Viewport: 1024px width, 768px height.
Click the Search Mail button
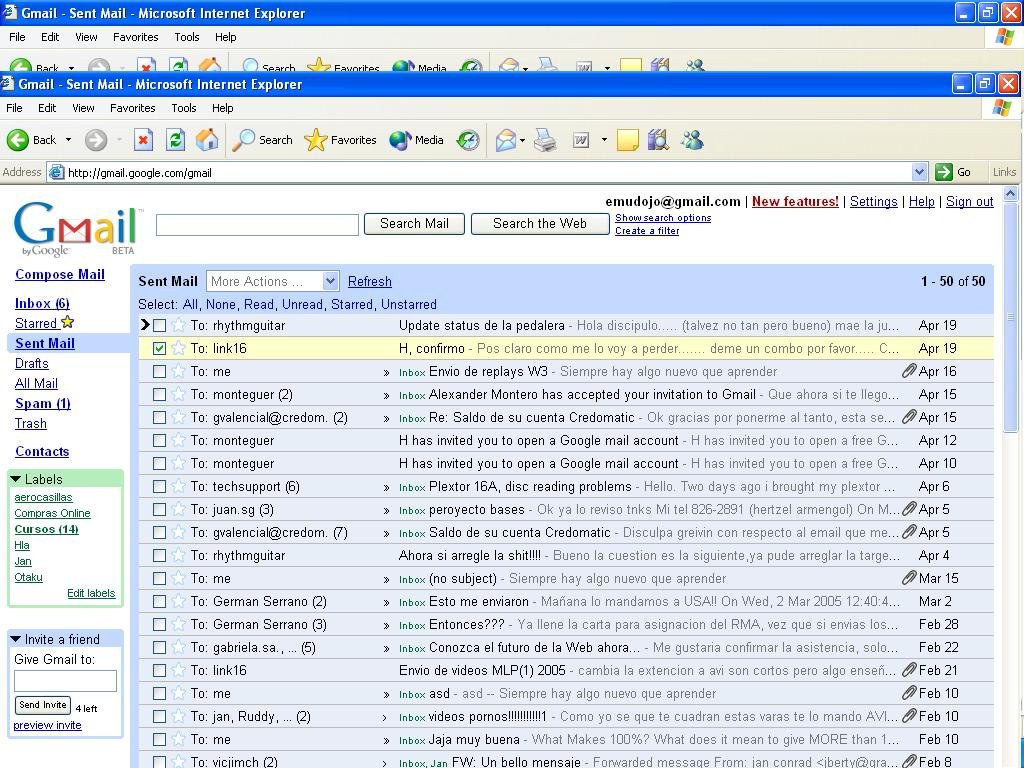click(414, 223)
